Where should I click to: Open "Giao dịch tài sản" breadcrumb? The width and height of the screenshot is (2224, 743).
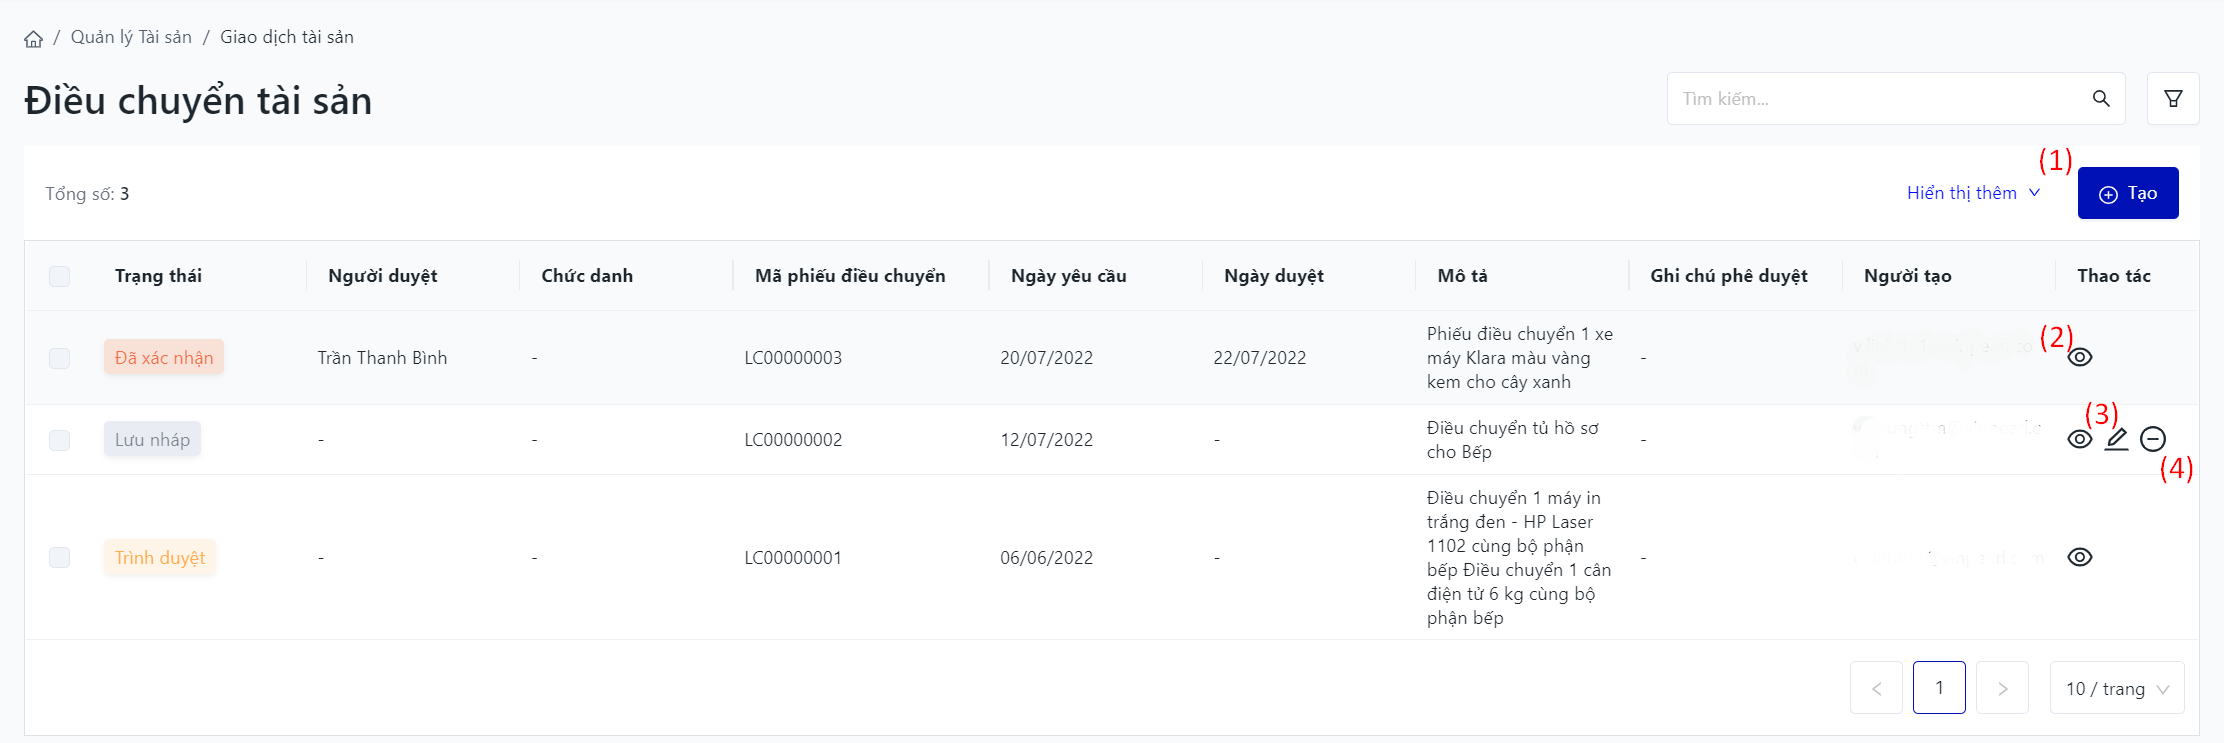click(287, 37)
